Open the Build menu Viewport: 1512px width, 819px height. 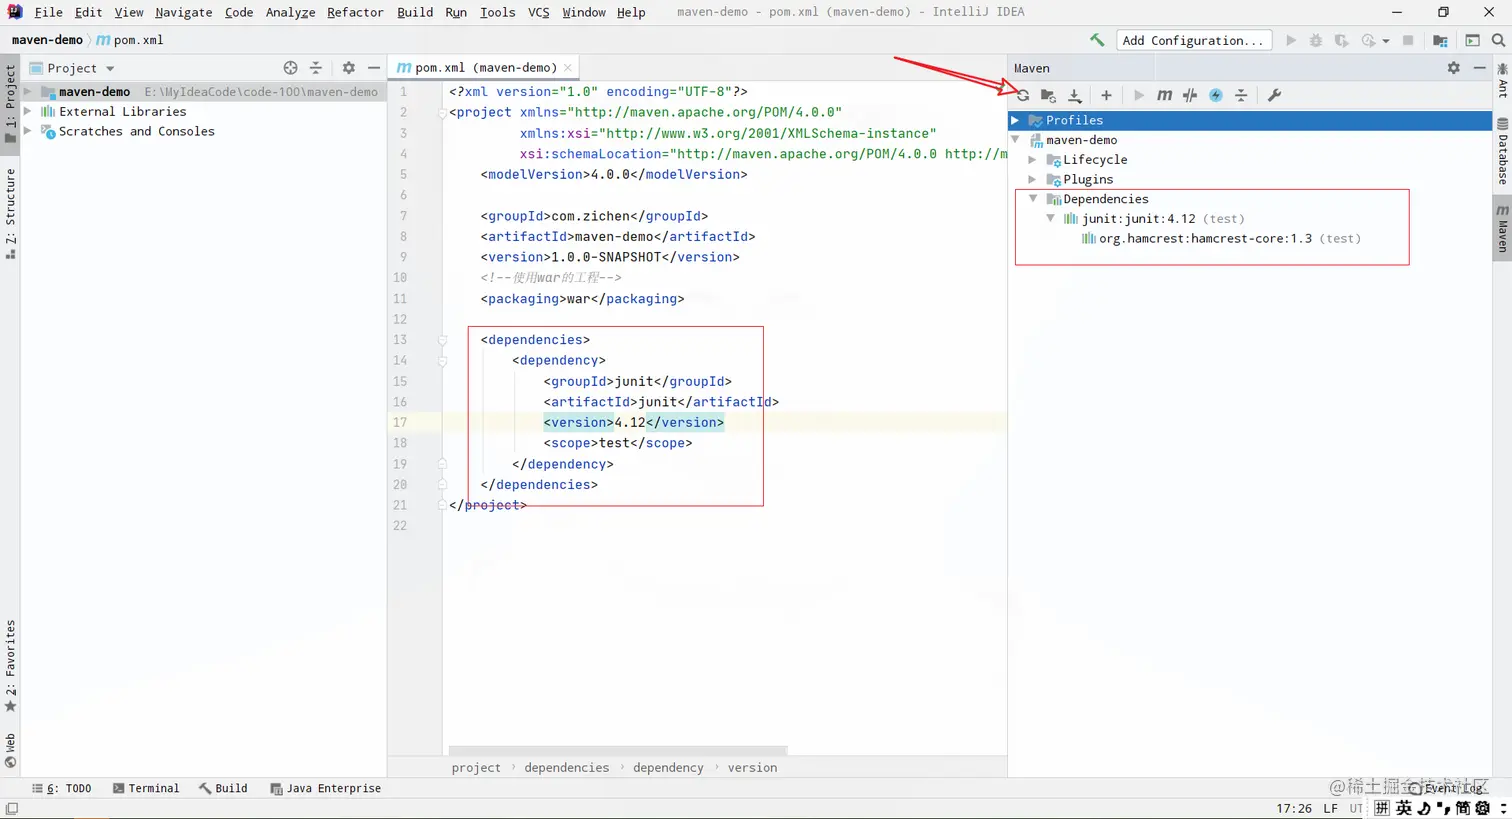pos(415,12)
